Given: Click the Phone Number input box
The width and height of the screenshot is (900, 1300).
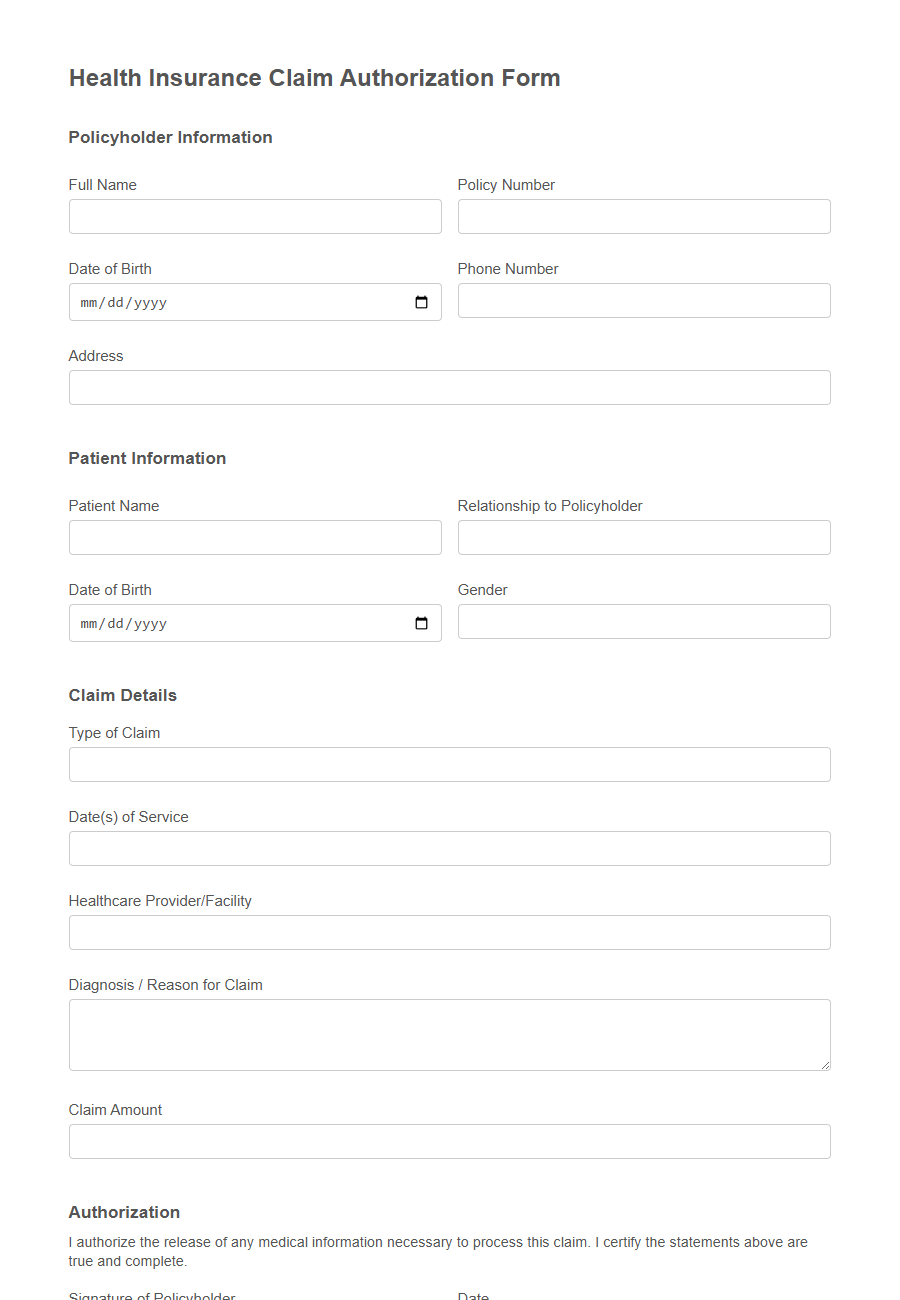Looking at the screenshot, I should 643,300.
